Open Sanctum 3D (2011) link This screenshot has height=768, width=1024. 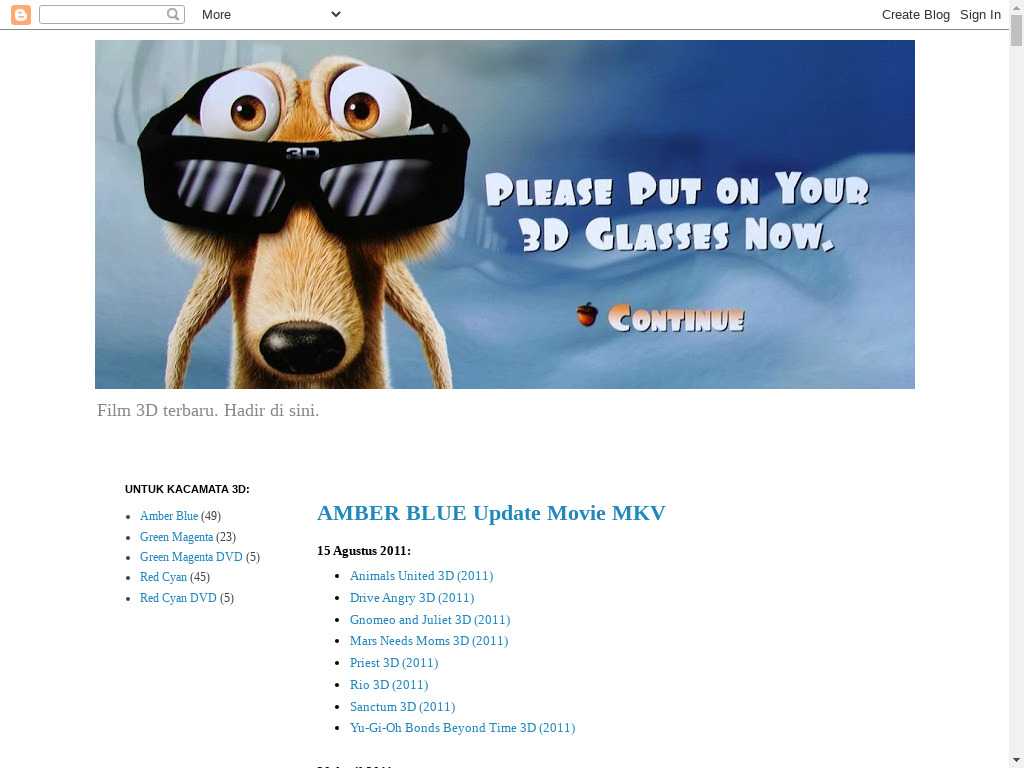tap(402, 707)
